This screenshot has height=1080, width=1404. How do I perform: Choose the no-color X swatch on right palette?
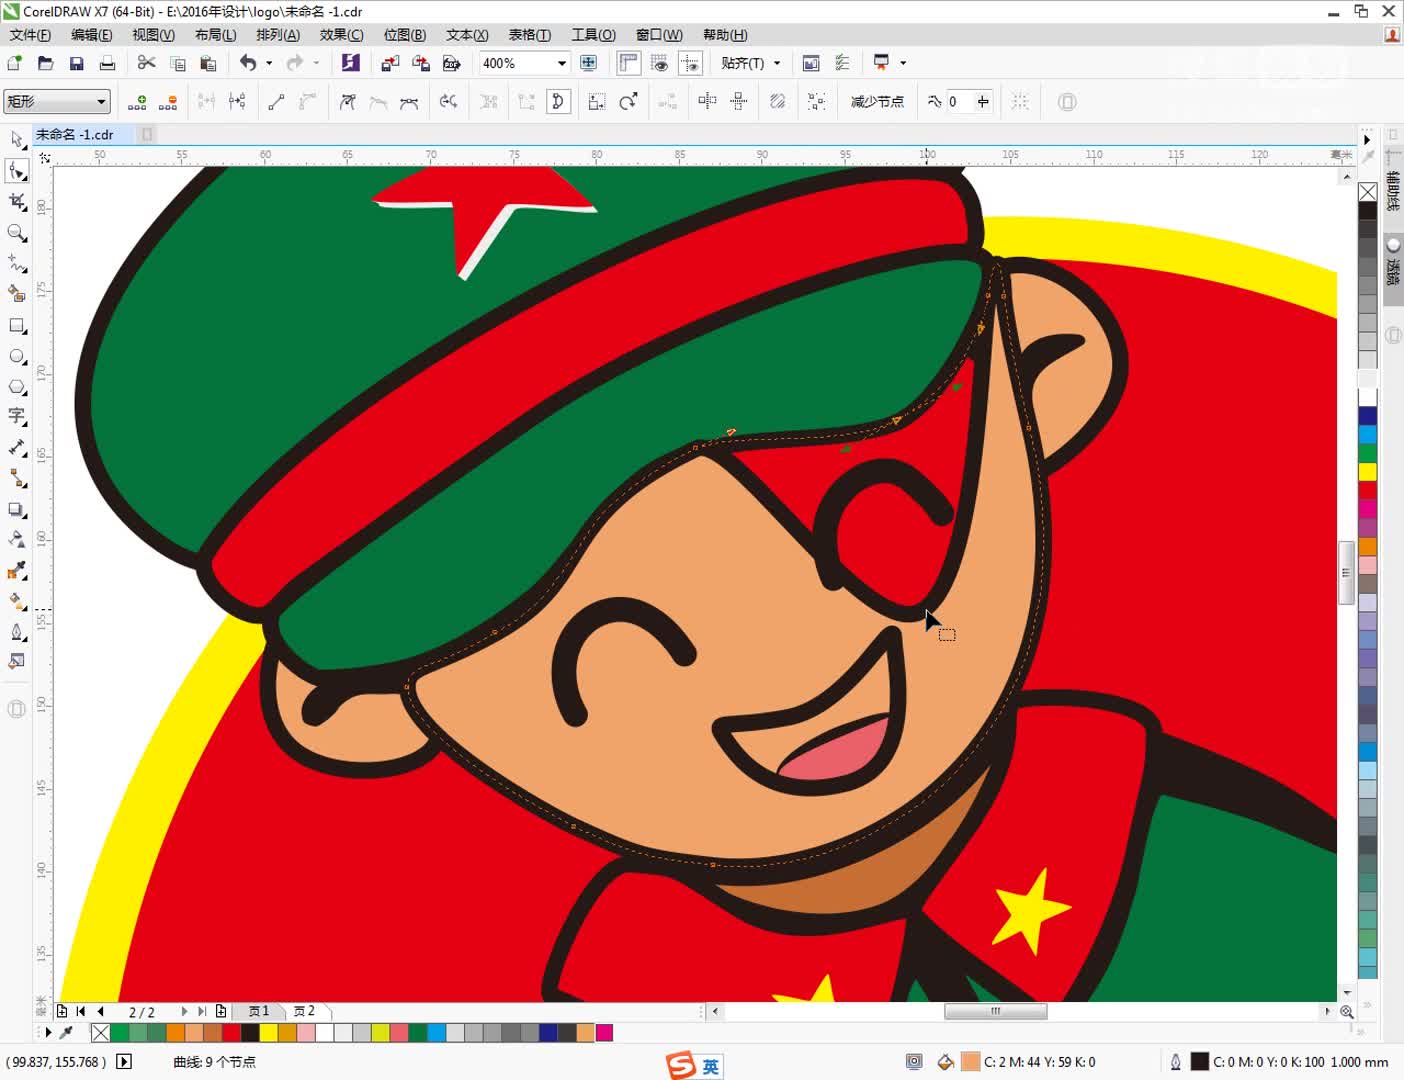click(x=1367, y=192)
